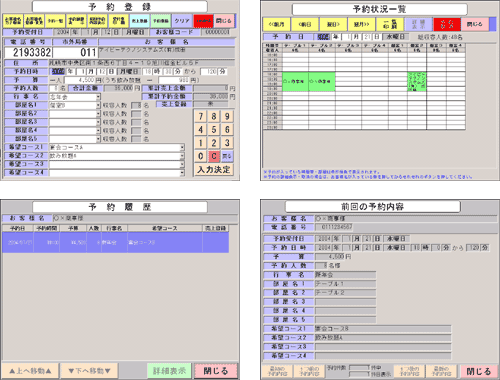This screenshot has height=380, width=500.
Task: Close 前回の予約内容 window with 閉じる
Action: pos(478,371)
